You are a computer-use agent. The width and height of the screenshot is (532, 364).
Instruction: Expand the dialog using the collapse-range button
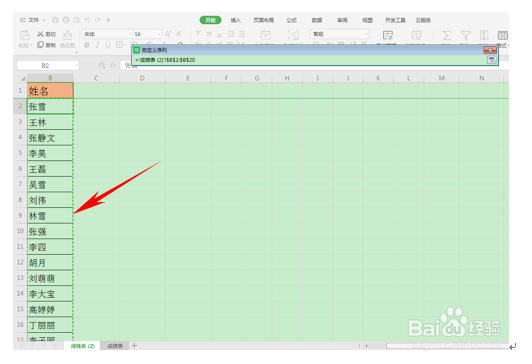pyautogui.click(x=491, y=60)
